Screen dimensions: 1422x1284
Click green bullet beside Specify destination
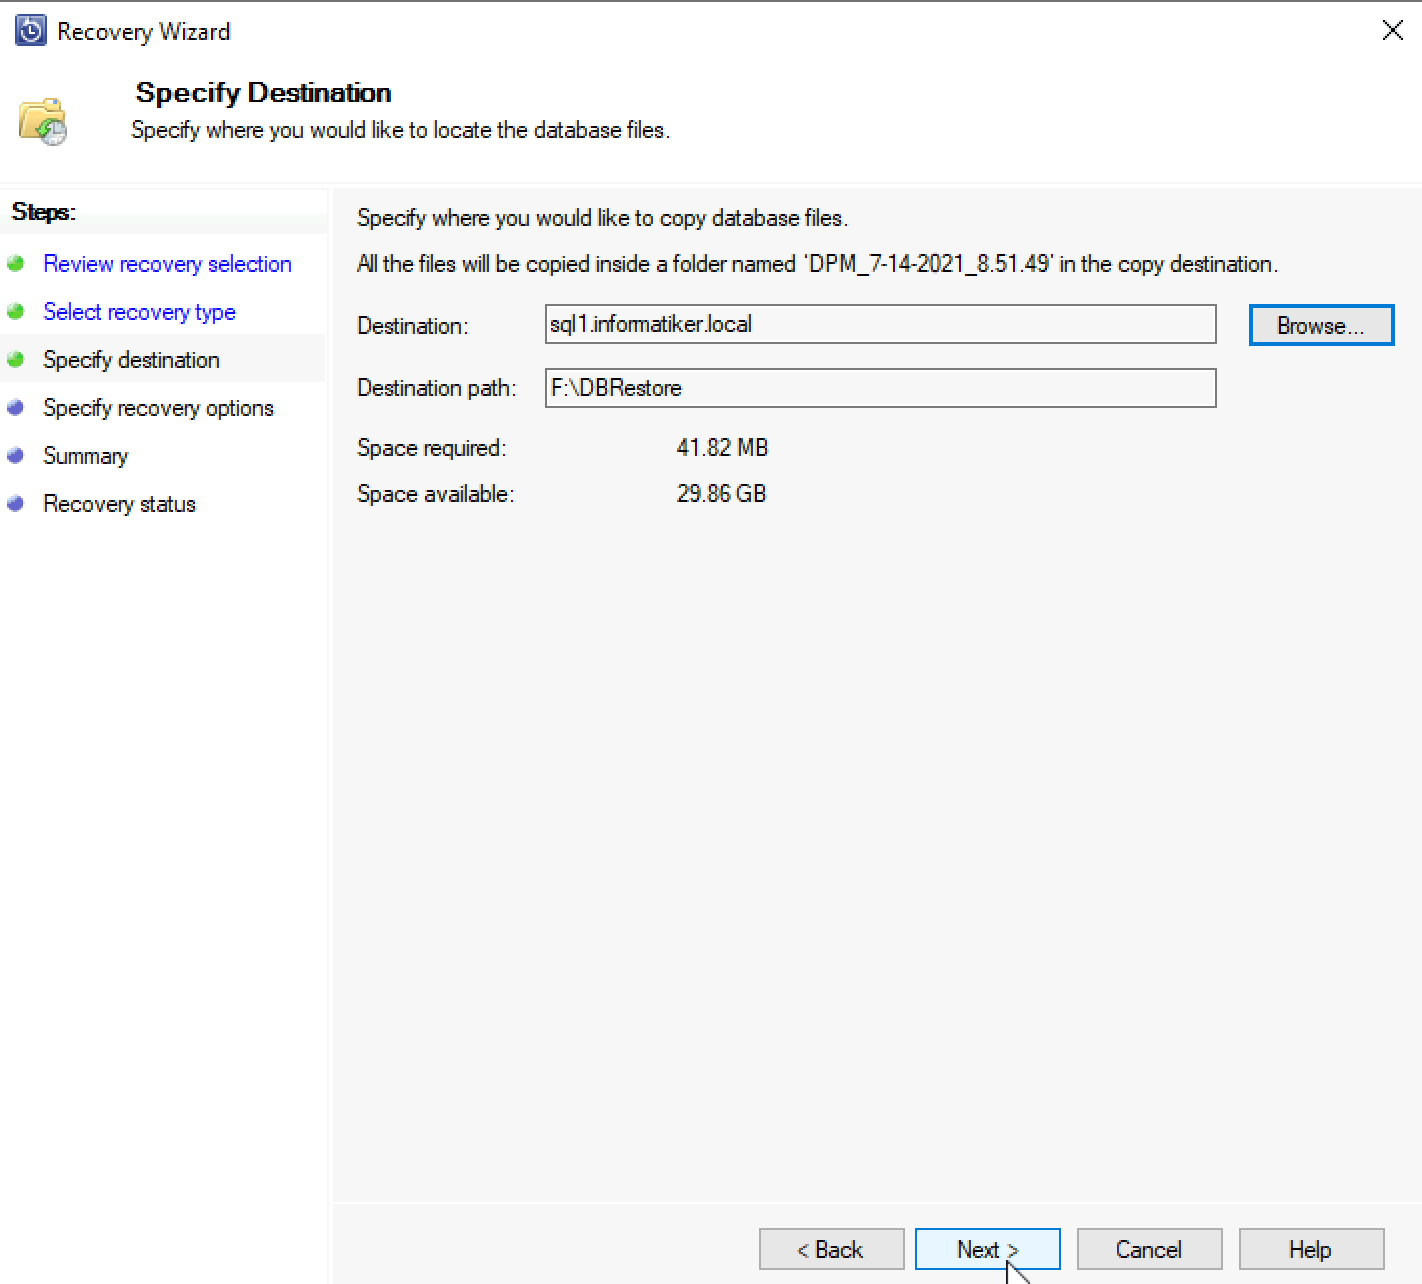click(15, 359)
